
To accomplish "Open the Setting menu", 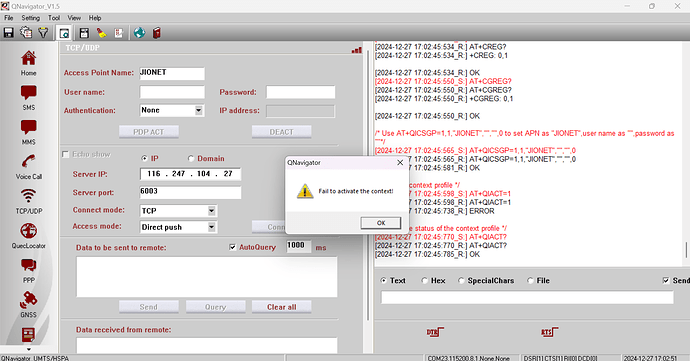I will (31, 18).
